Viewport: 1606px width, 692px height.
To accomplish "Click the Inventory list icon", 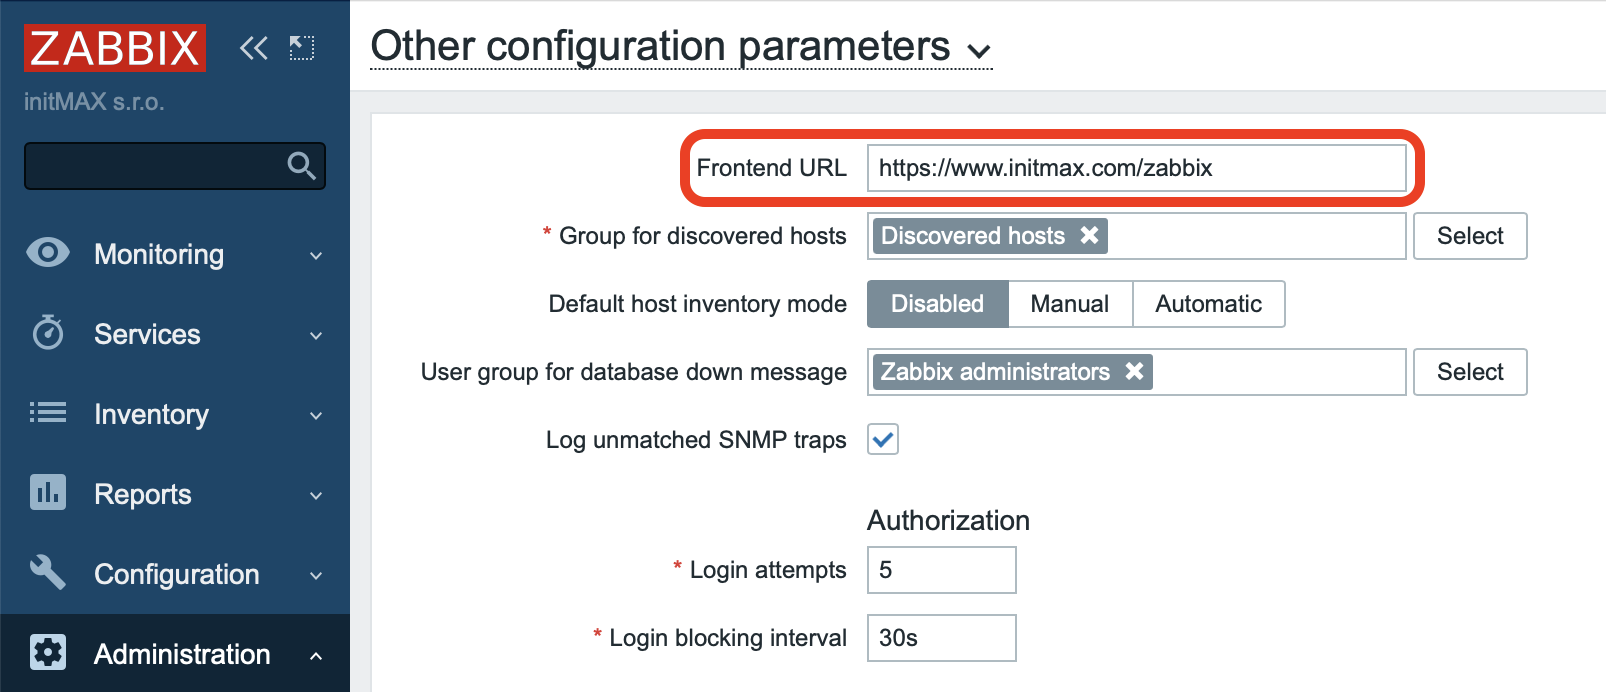I will 48,412.
